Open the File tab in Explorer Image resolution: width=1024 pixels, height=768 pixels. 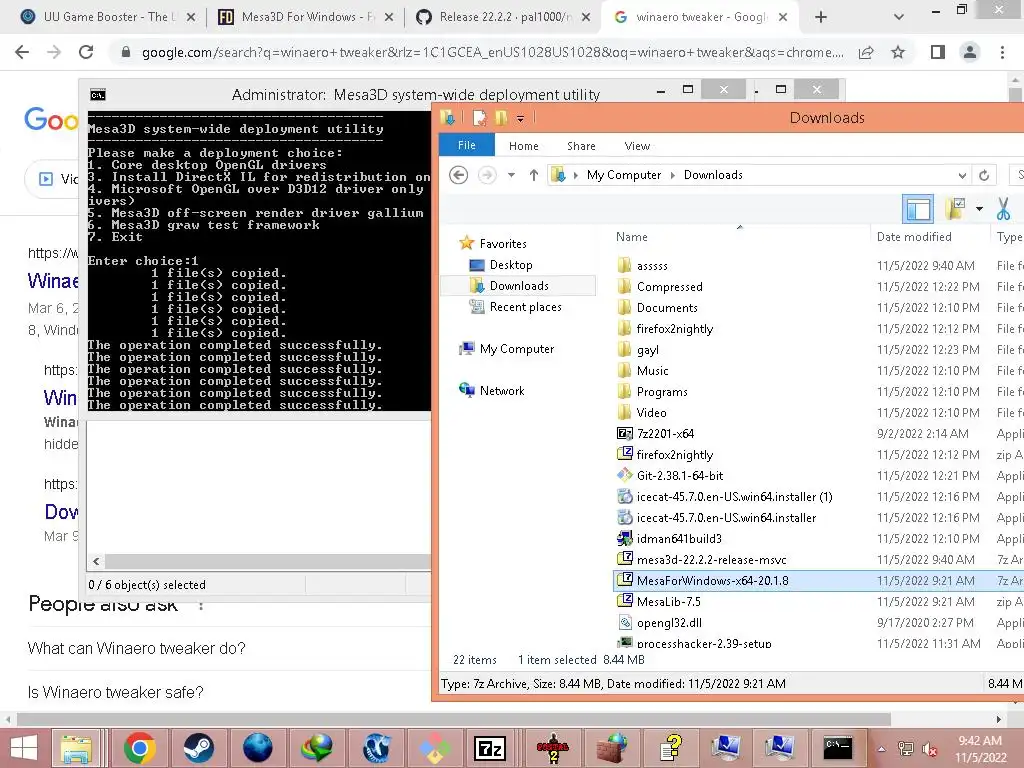(x=466, y=146)
